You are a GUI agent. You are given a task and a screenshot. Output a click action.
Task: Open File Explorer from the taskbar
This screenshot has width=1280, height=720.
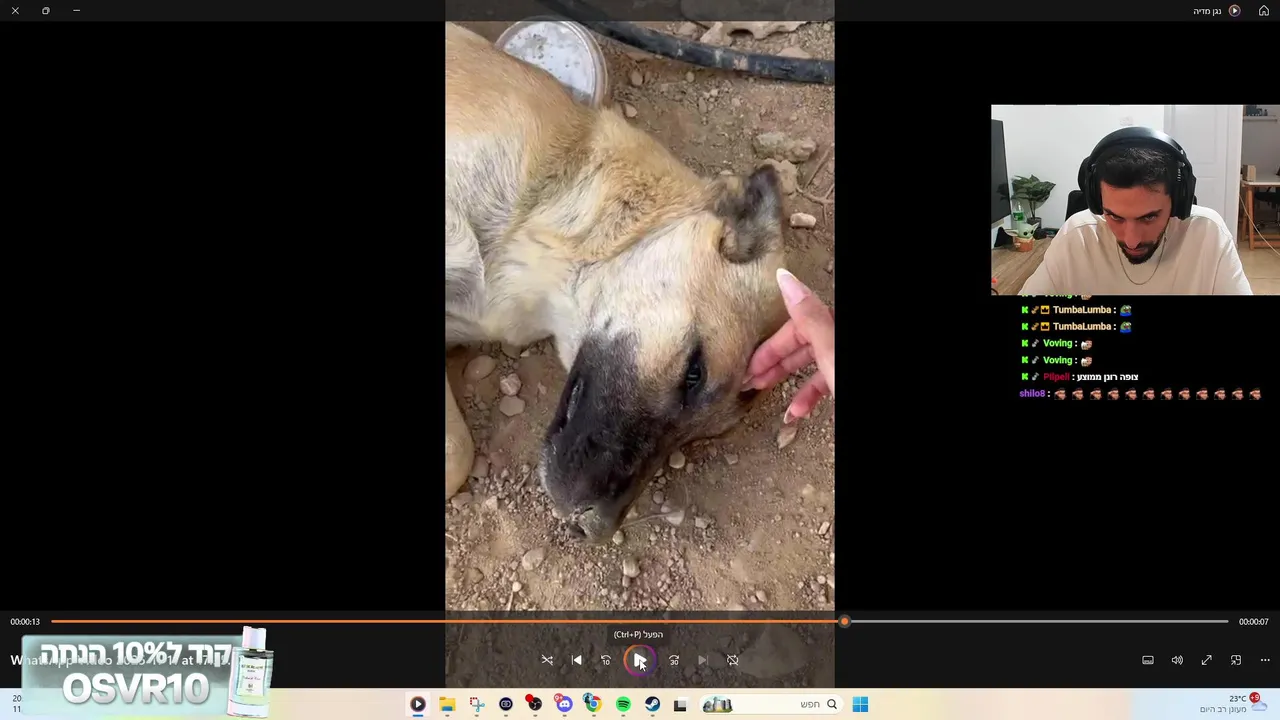point(447,704)
